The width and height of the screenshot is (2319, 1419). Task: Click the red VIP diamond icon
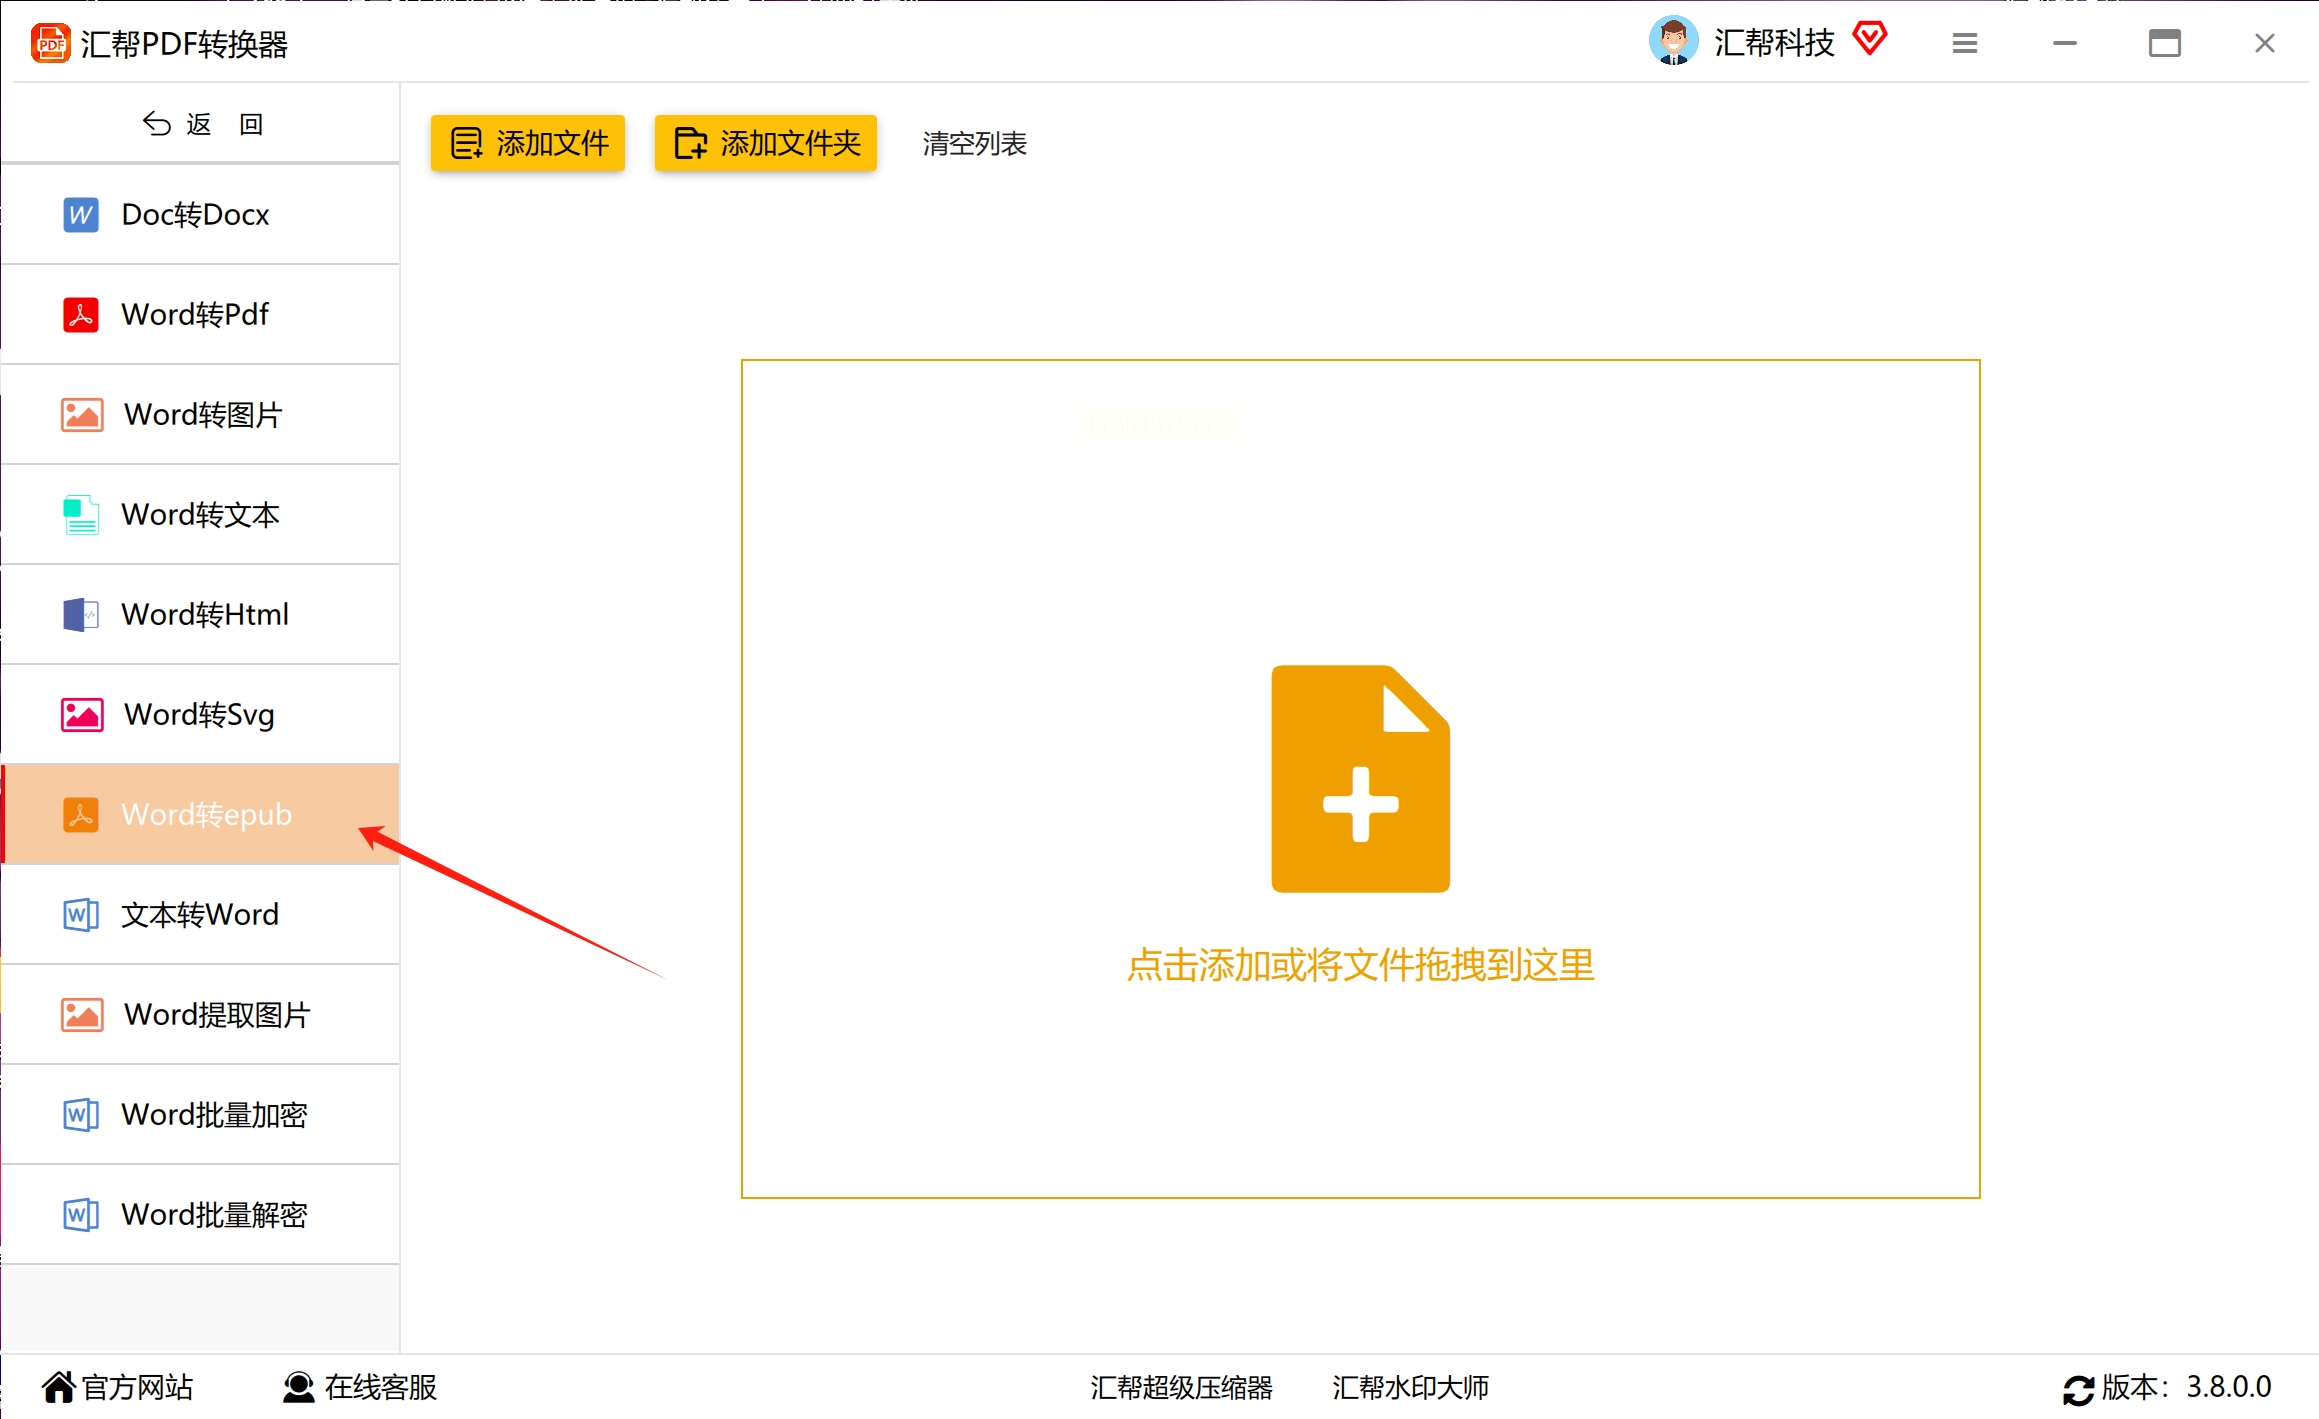click(1869, 40)
